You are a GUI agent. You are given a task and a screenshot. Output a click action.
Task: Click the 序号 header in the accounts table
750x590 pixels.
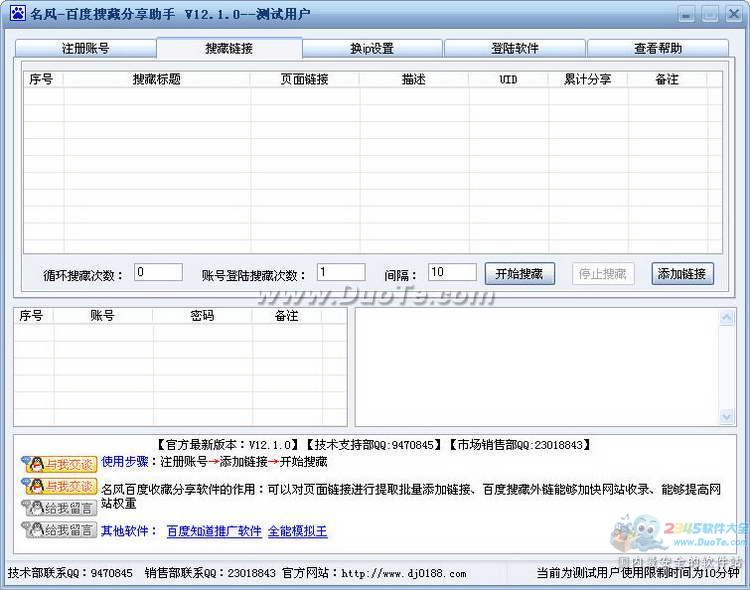coord(32,316)
